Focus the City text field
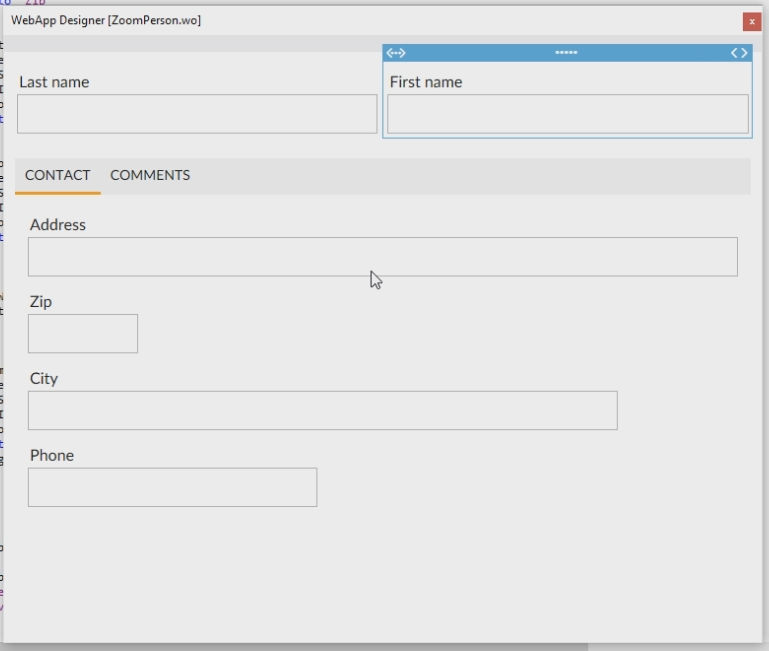 pyautogui.click(x=322, y=411)
